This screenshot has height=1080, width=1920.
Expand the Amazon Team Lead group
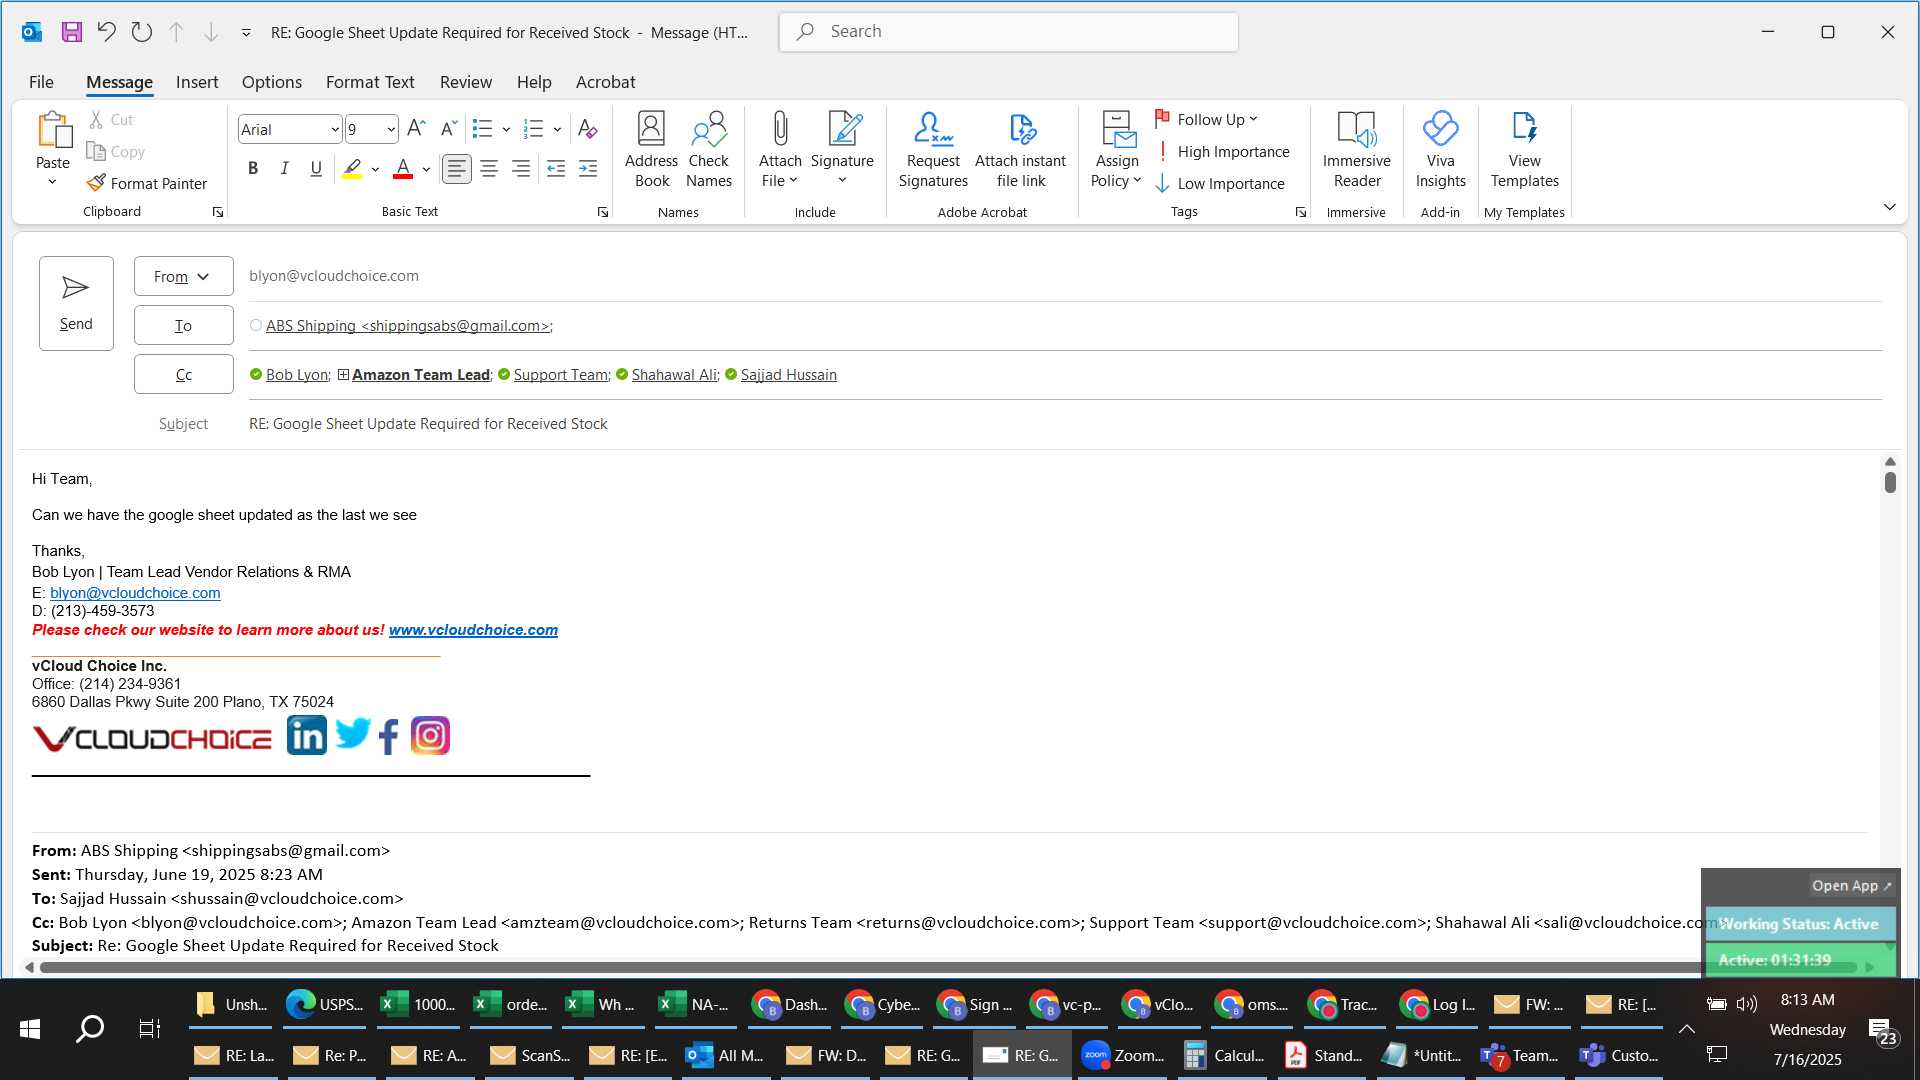click(x=343, y=374)
